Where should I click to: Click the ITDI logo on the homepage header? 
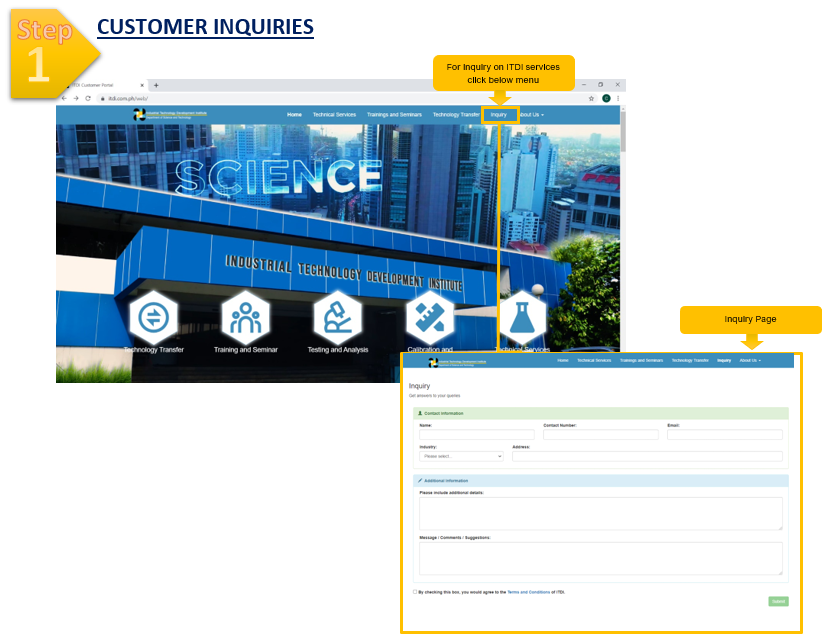click(x=170, y=114)
